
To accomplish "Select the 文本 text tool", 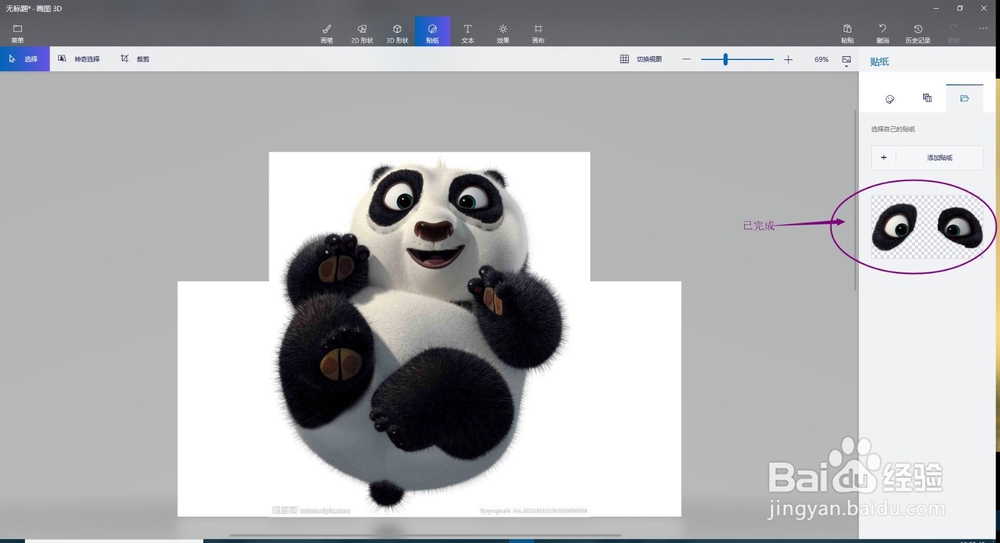I will click(467, 33).
